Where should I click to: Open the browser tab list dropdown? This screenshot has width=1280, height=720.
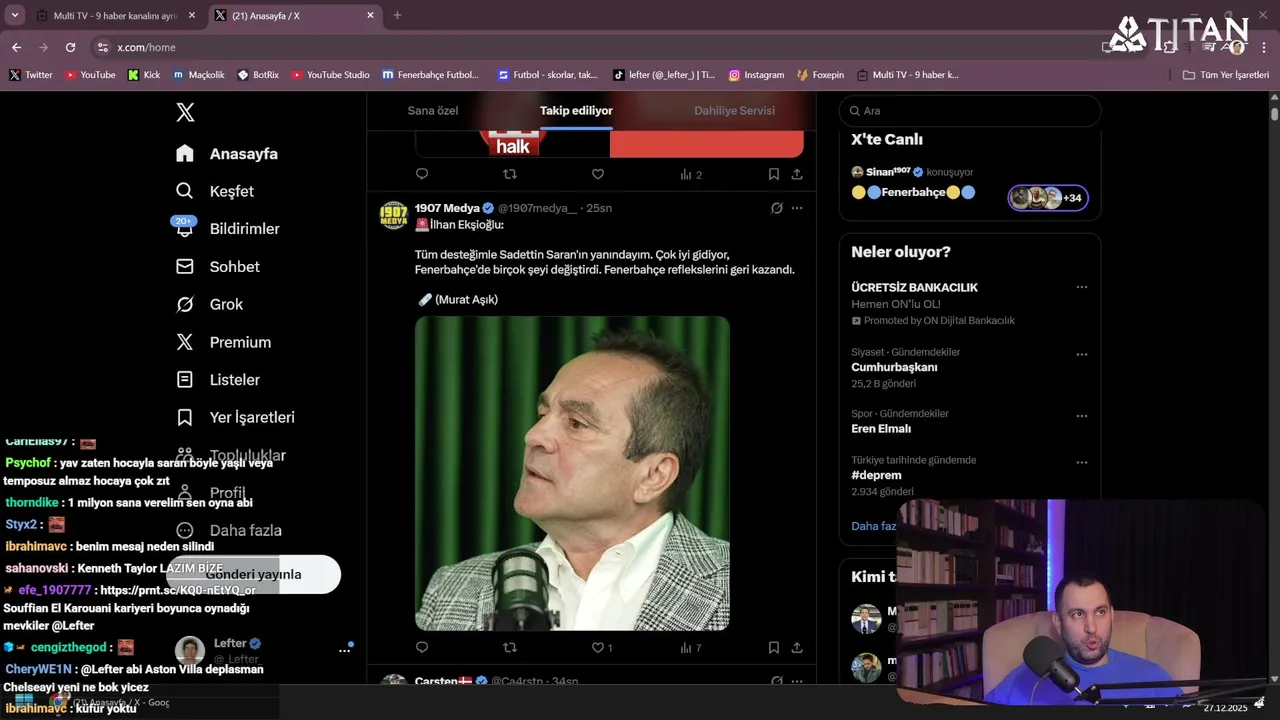pos(15,15)
